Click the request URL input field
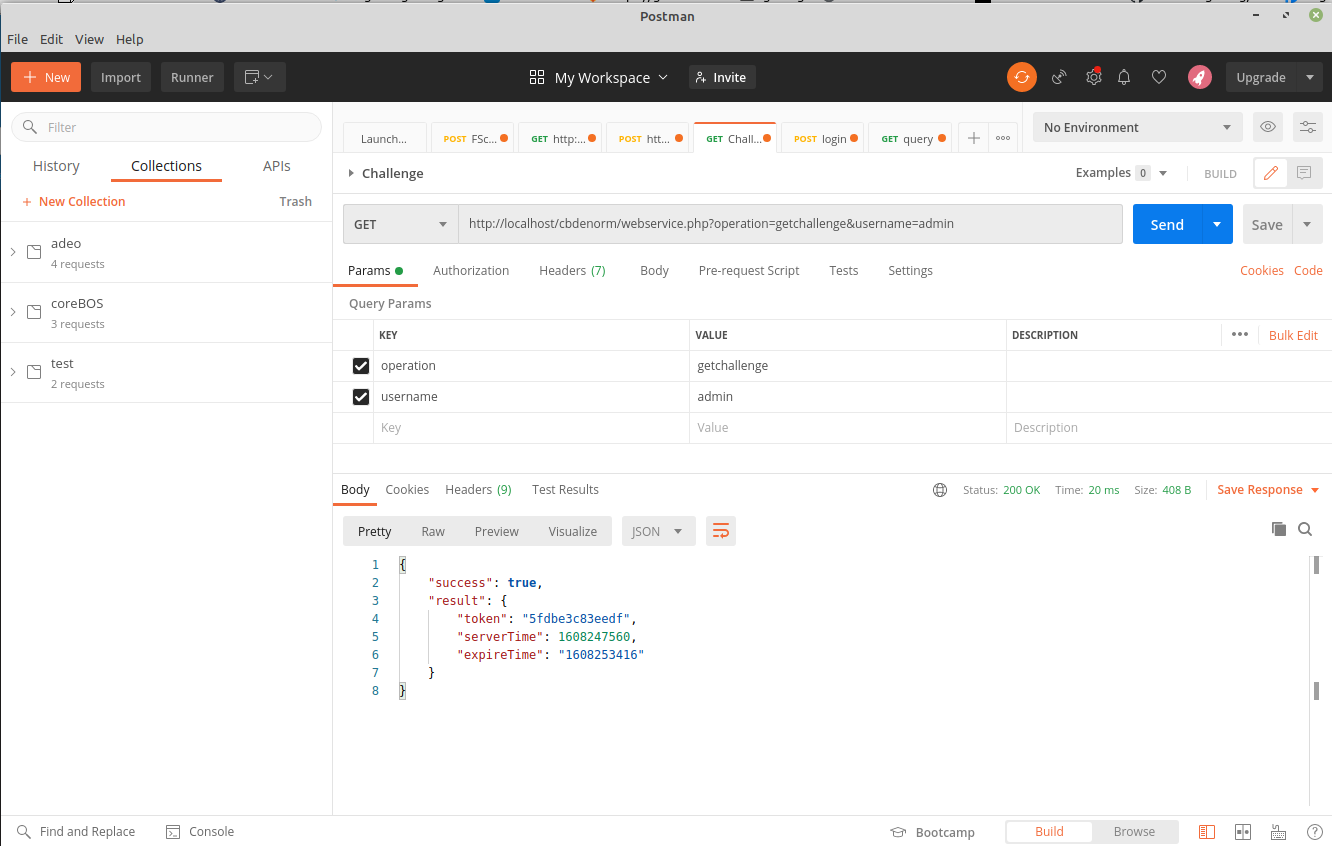Image resolution: width=1332 pixels, height=846 pixels. pos(790,224)
